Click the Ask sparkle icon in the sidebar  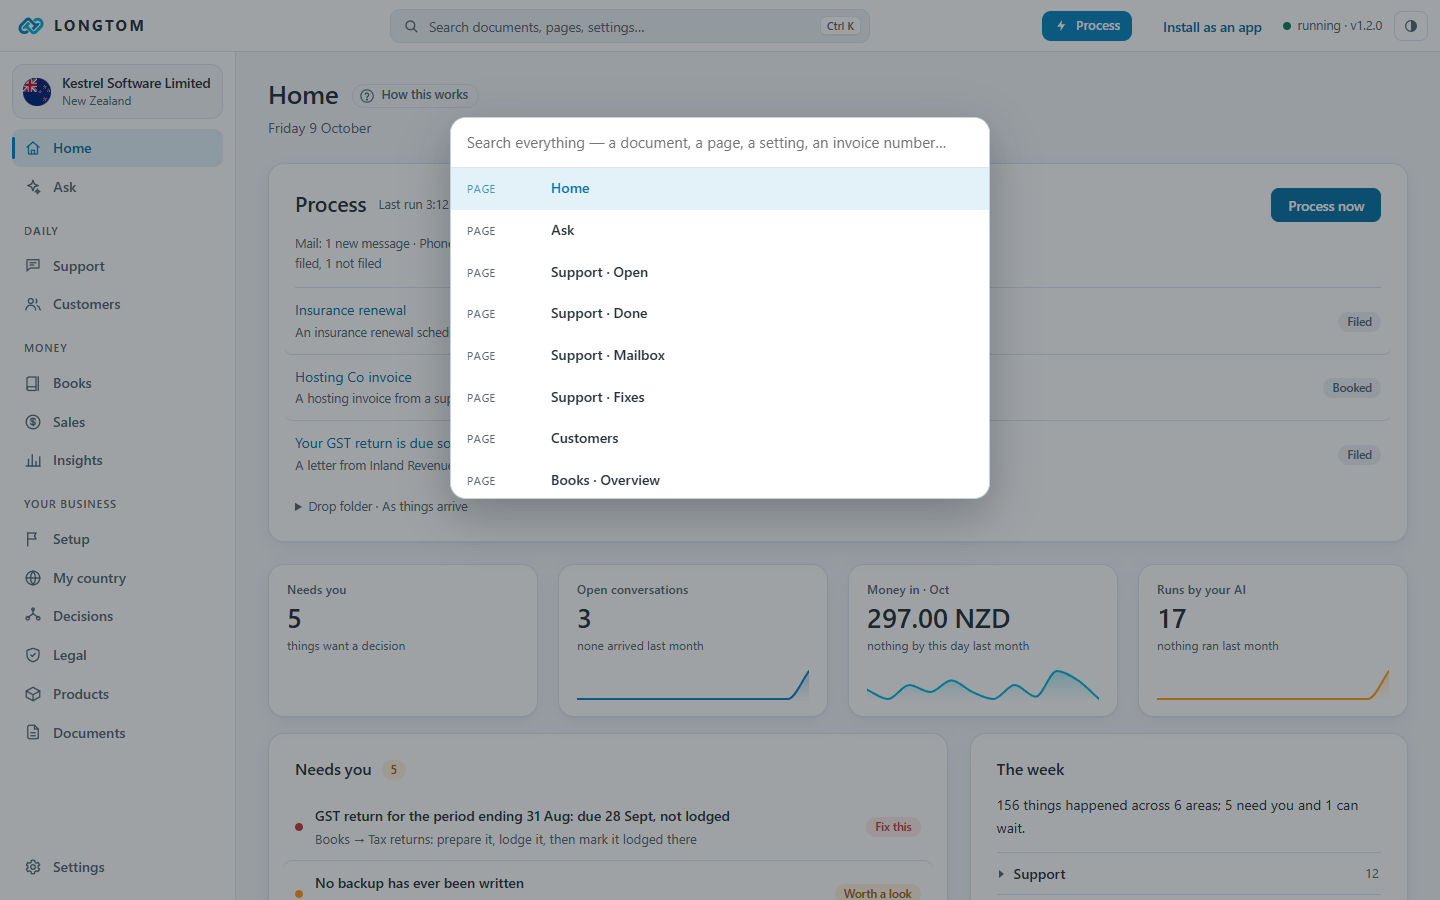click(x=33, y=187)
